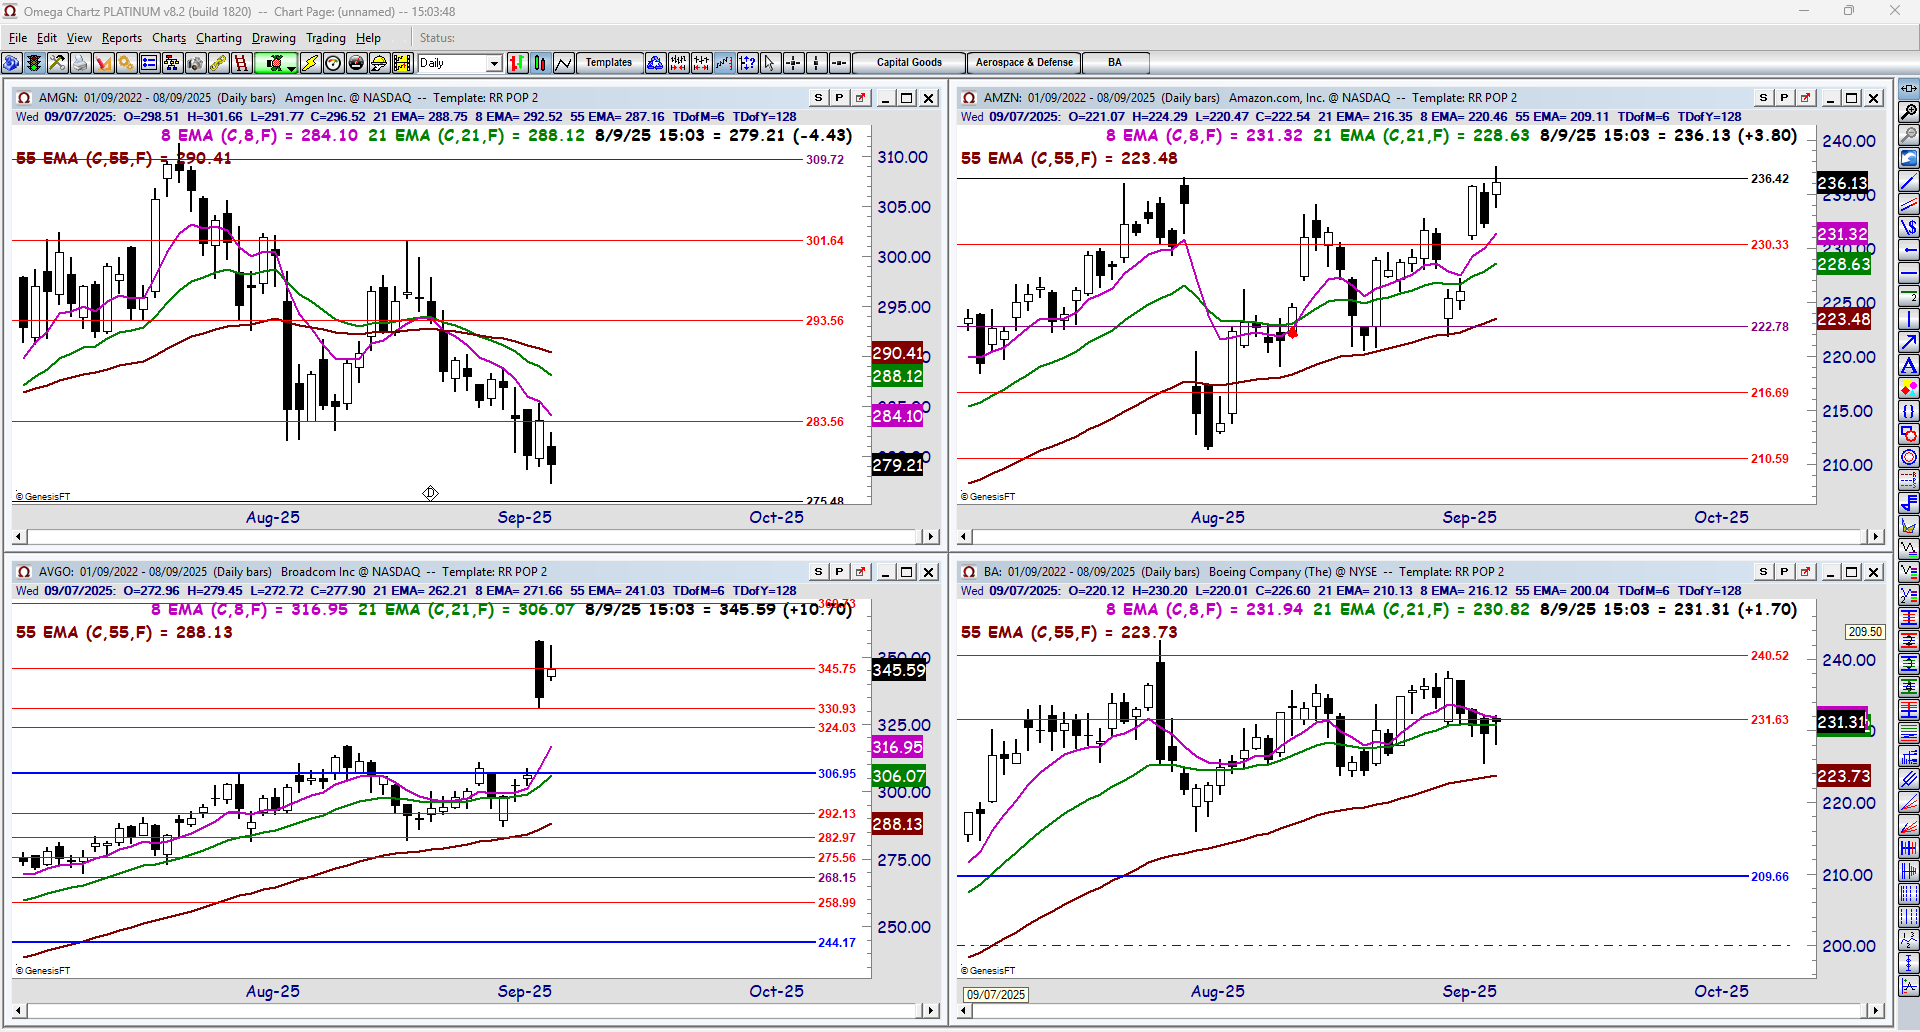
Task: Open the File menu
Action: [18, 38]
